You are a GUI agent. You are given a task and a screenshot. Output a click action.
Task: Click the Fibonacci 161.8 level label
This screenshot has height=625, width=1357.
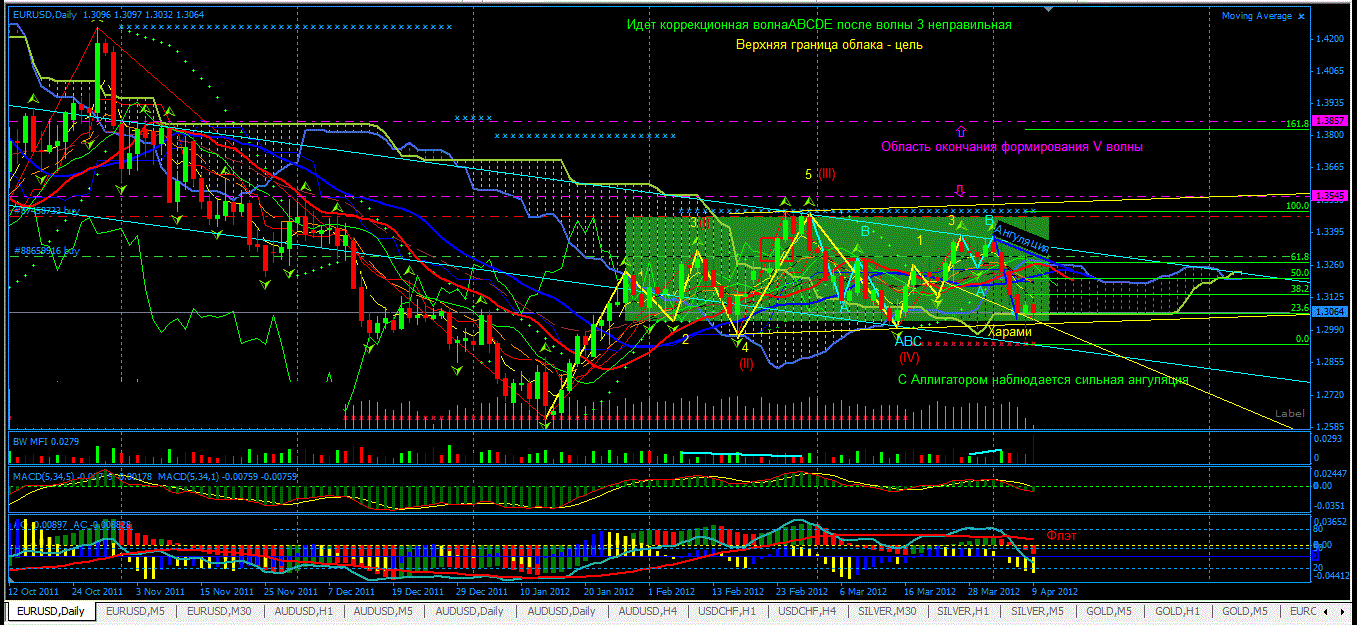(x=1298, y=124)
